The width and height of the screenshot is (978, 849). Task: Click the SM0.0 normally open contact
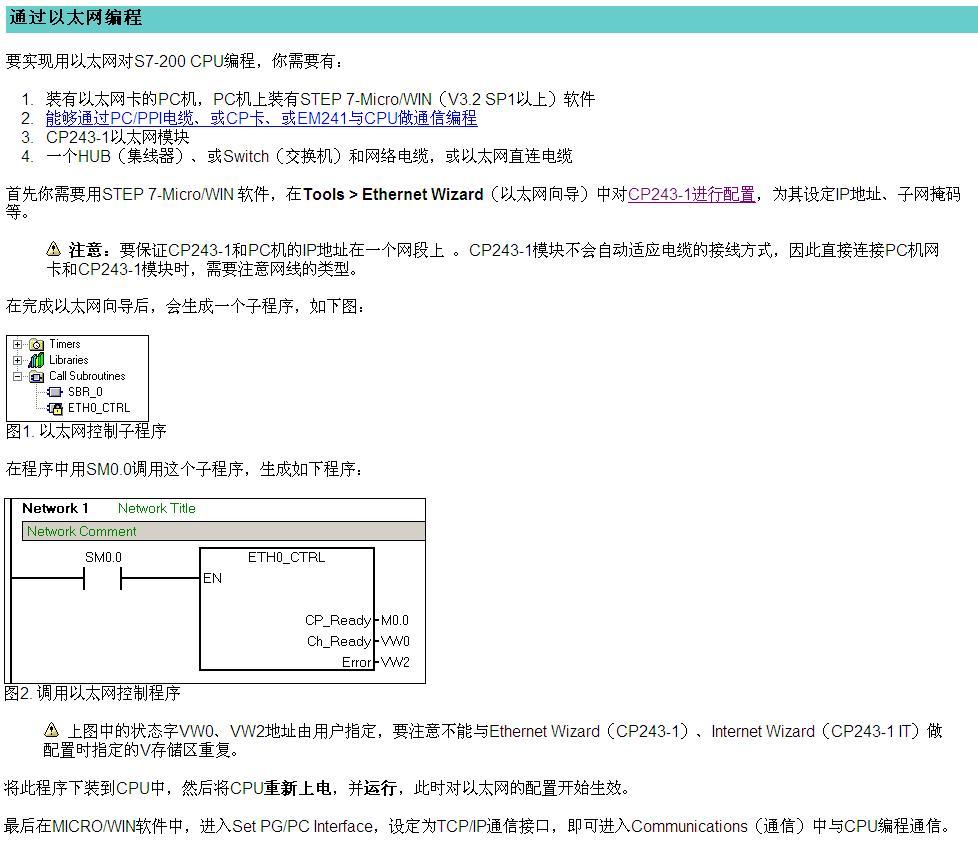(102, 578)
